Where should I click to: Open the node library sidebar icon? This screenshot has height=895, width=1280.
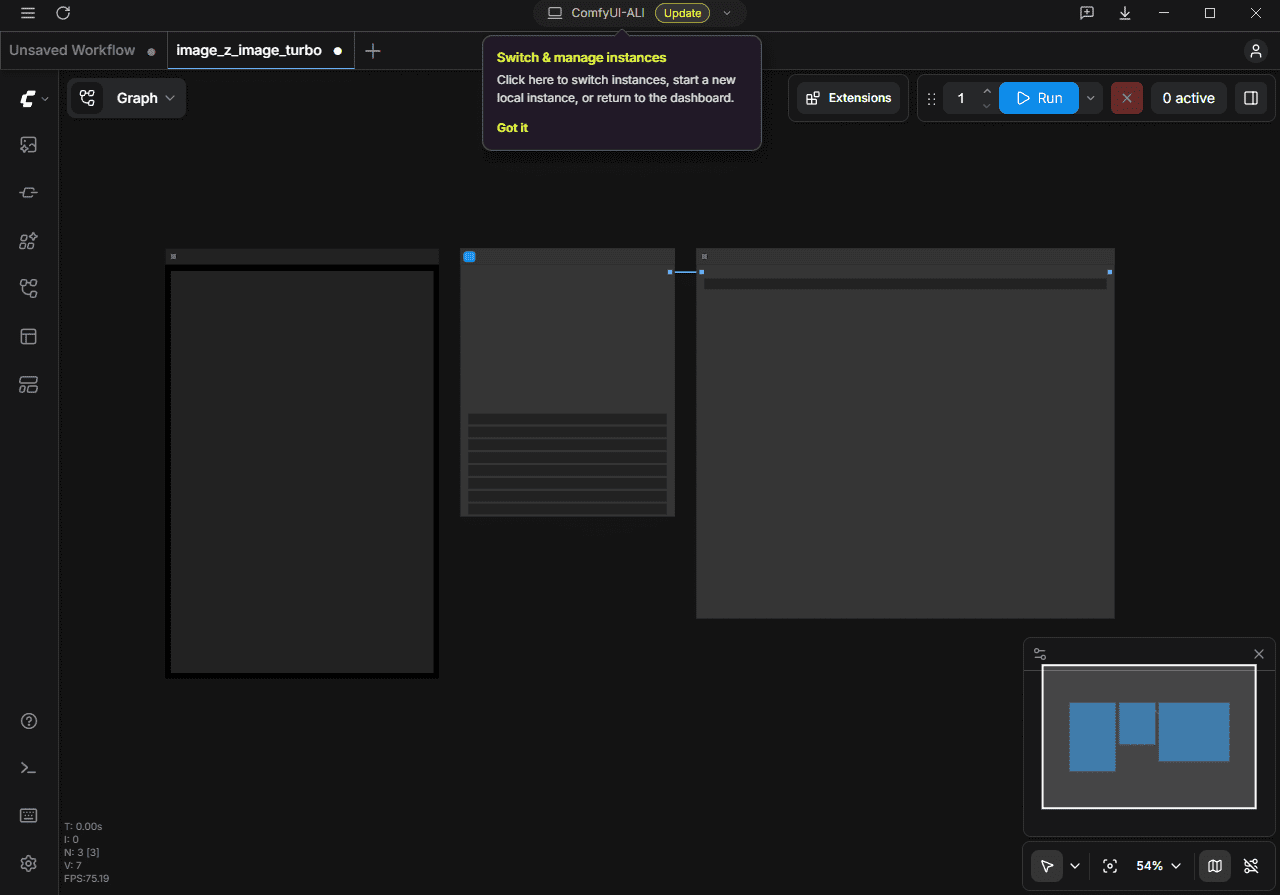click(x=29, y=193)
